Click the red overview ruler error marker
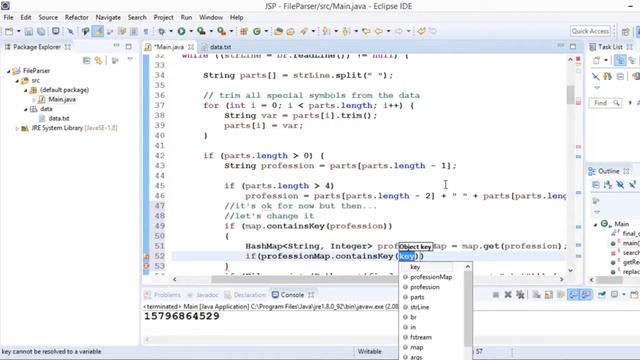The height and width of the screenshot is (360, 640). [578, 59]
